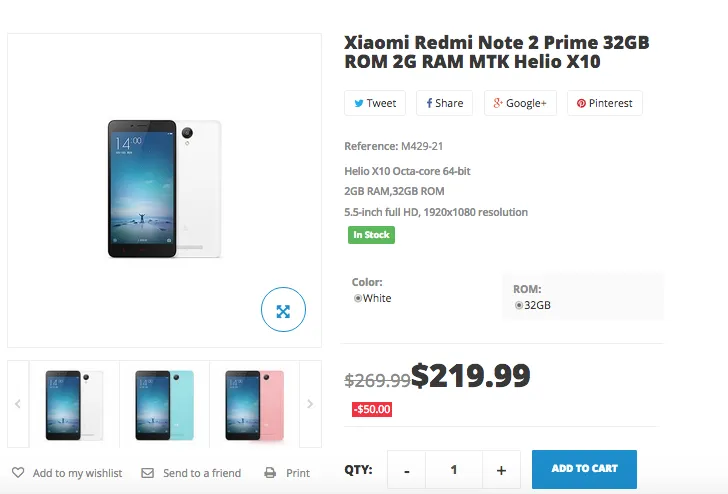Select the white phone thumbnail

coord(76,404)
